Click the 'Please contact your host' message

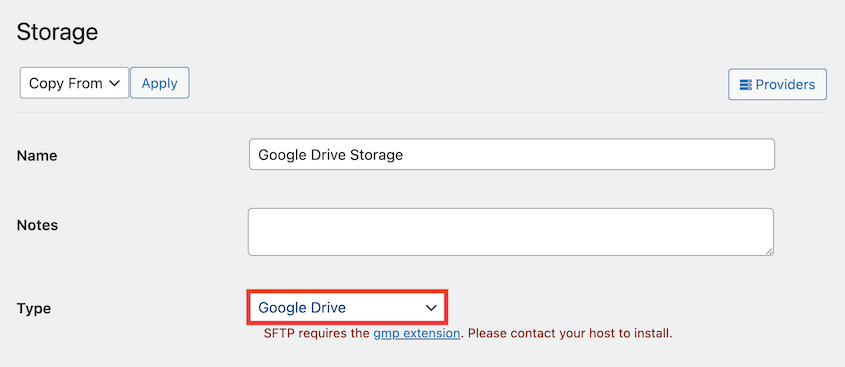pos(570,333)
